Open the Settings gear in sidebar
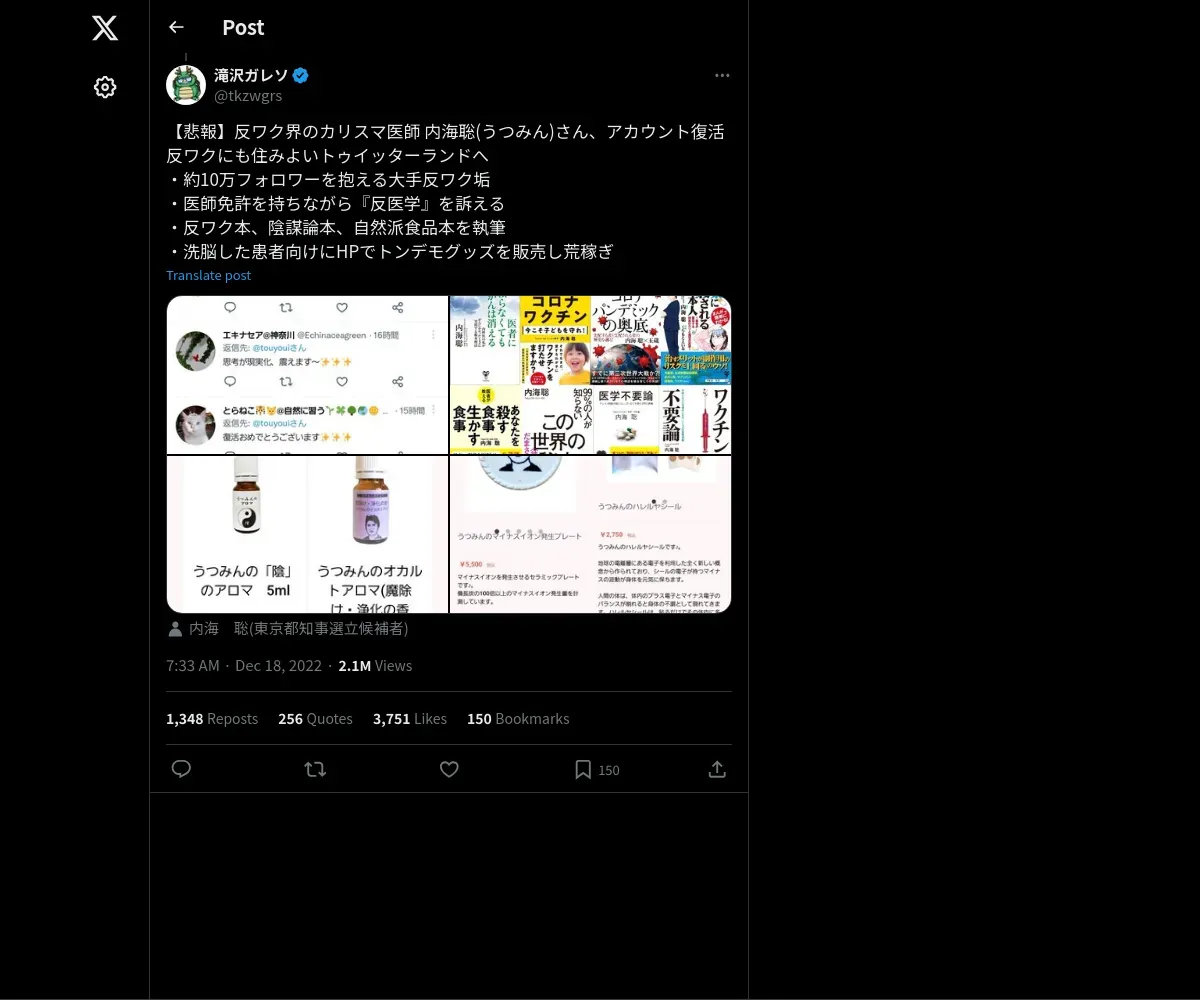This screenshot has height=1000, width=1200. [105, 87]
